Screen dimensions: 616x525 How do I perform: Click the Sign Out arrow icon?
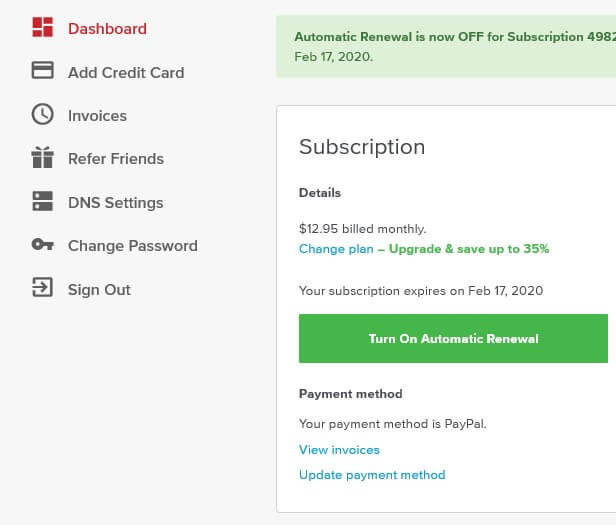click(42, 287)
